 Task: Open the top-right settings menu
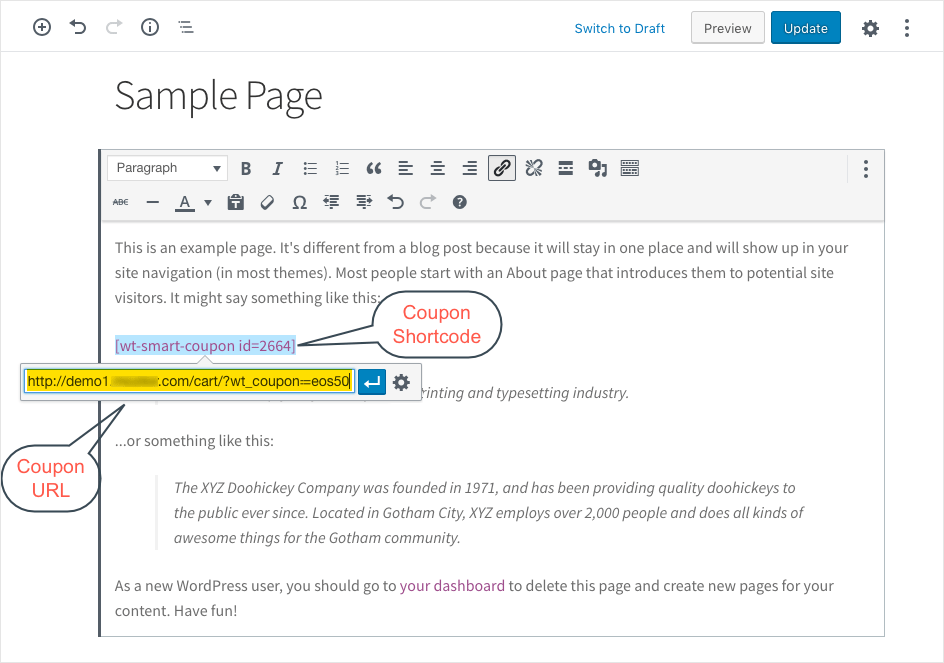point(870,27)
